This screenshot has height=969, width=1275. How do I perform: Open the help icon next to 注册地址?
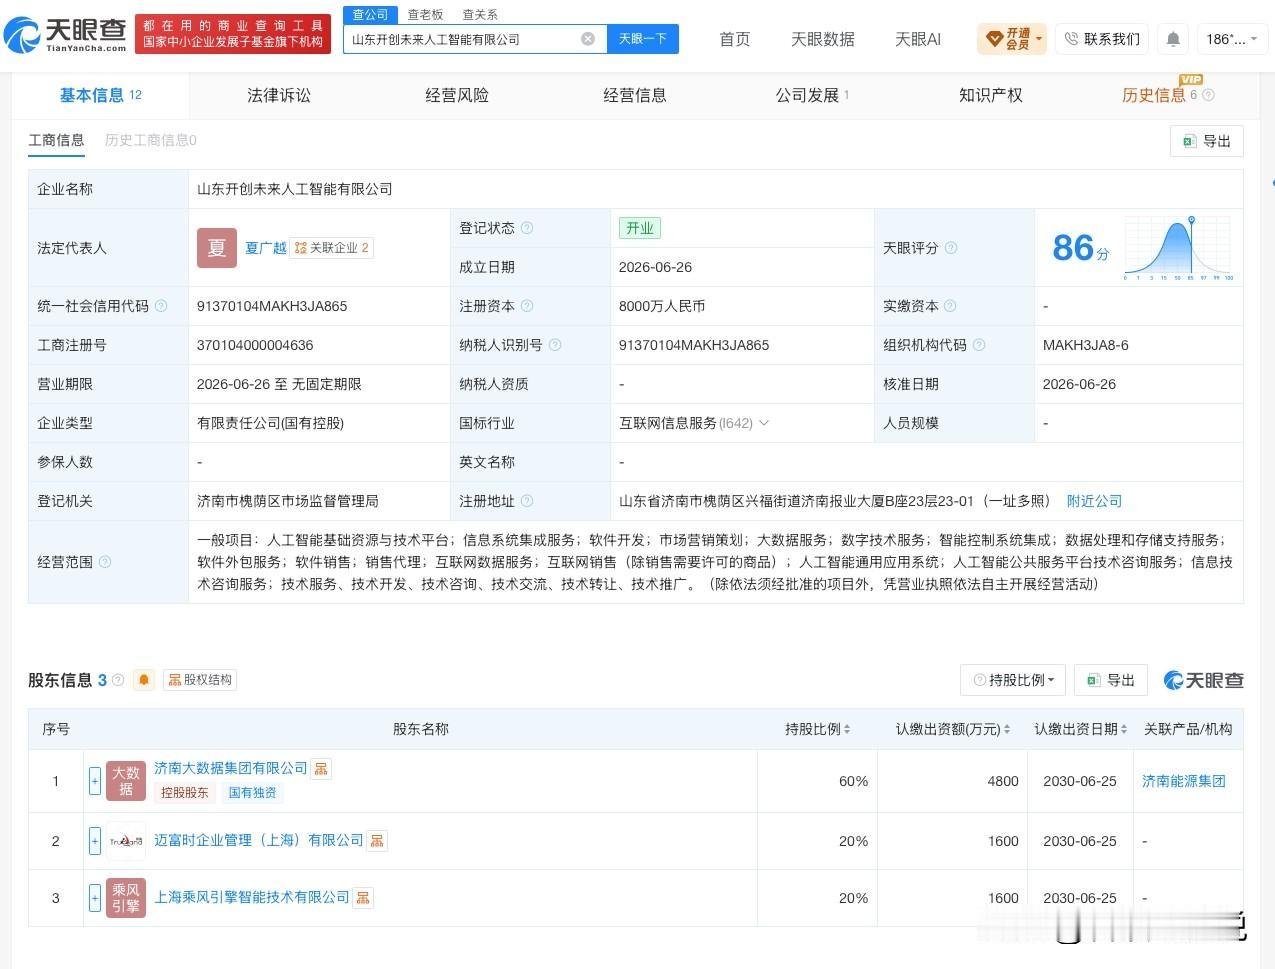coord(527,501)
